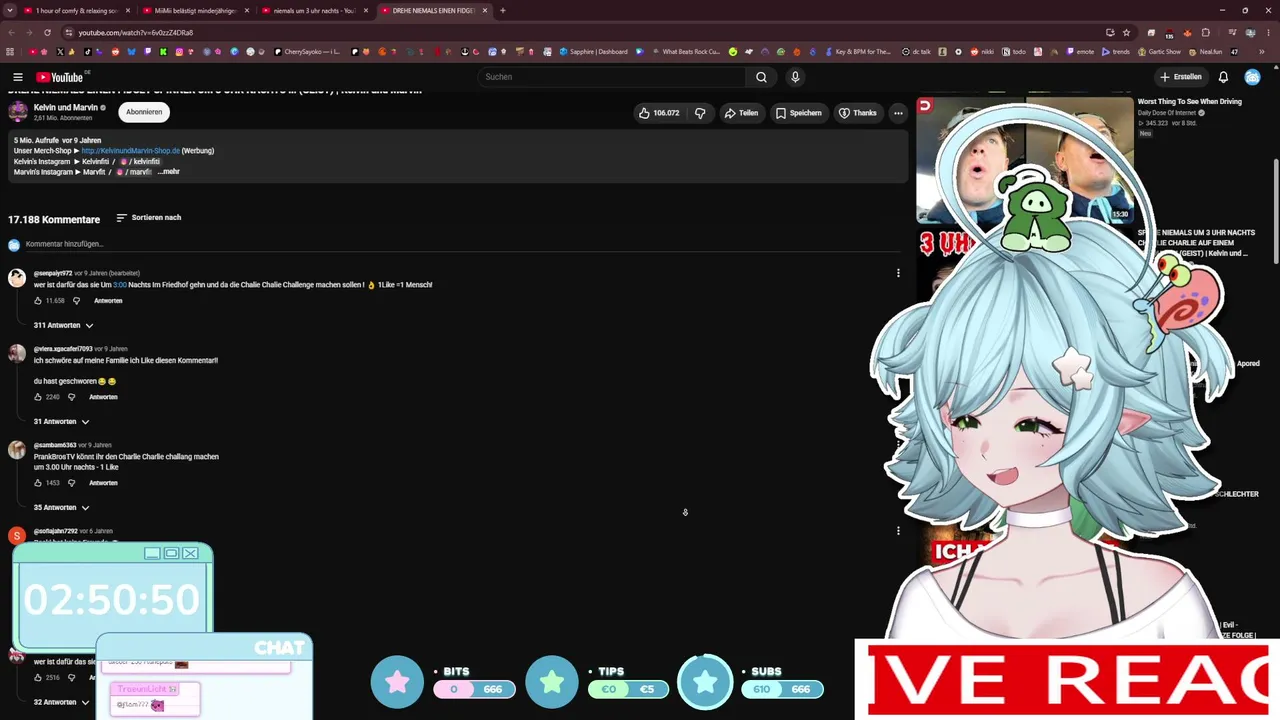Open the YouTube account avatar menu
1280x720 pixels.
[1252, 77]
